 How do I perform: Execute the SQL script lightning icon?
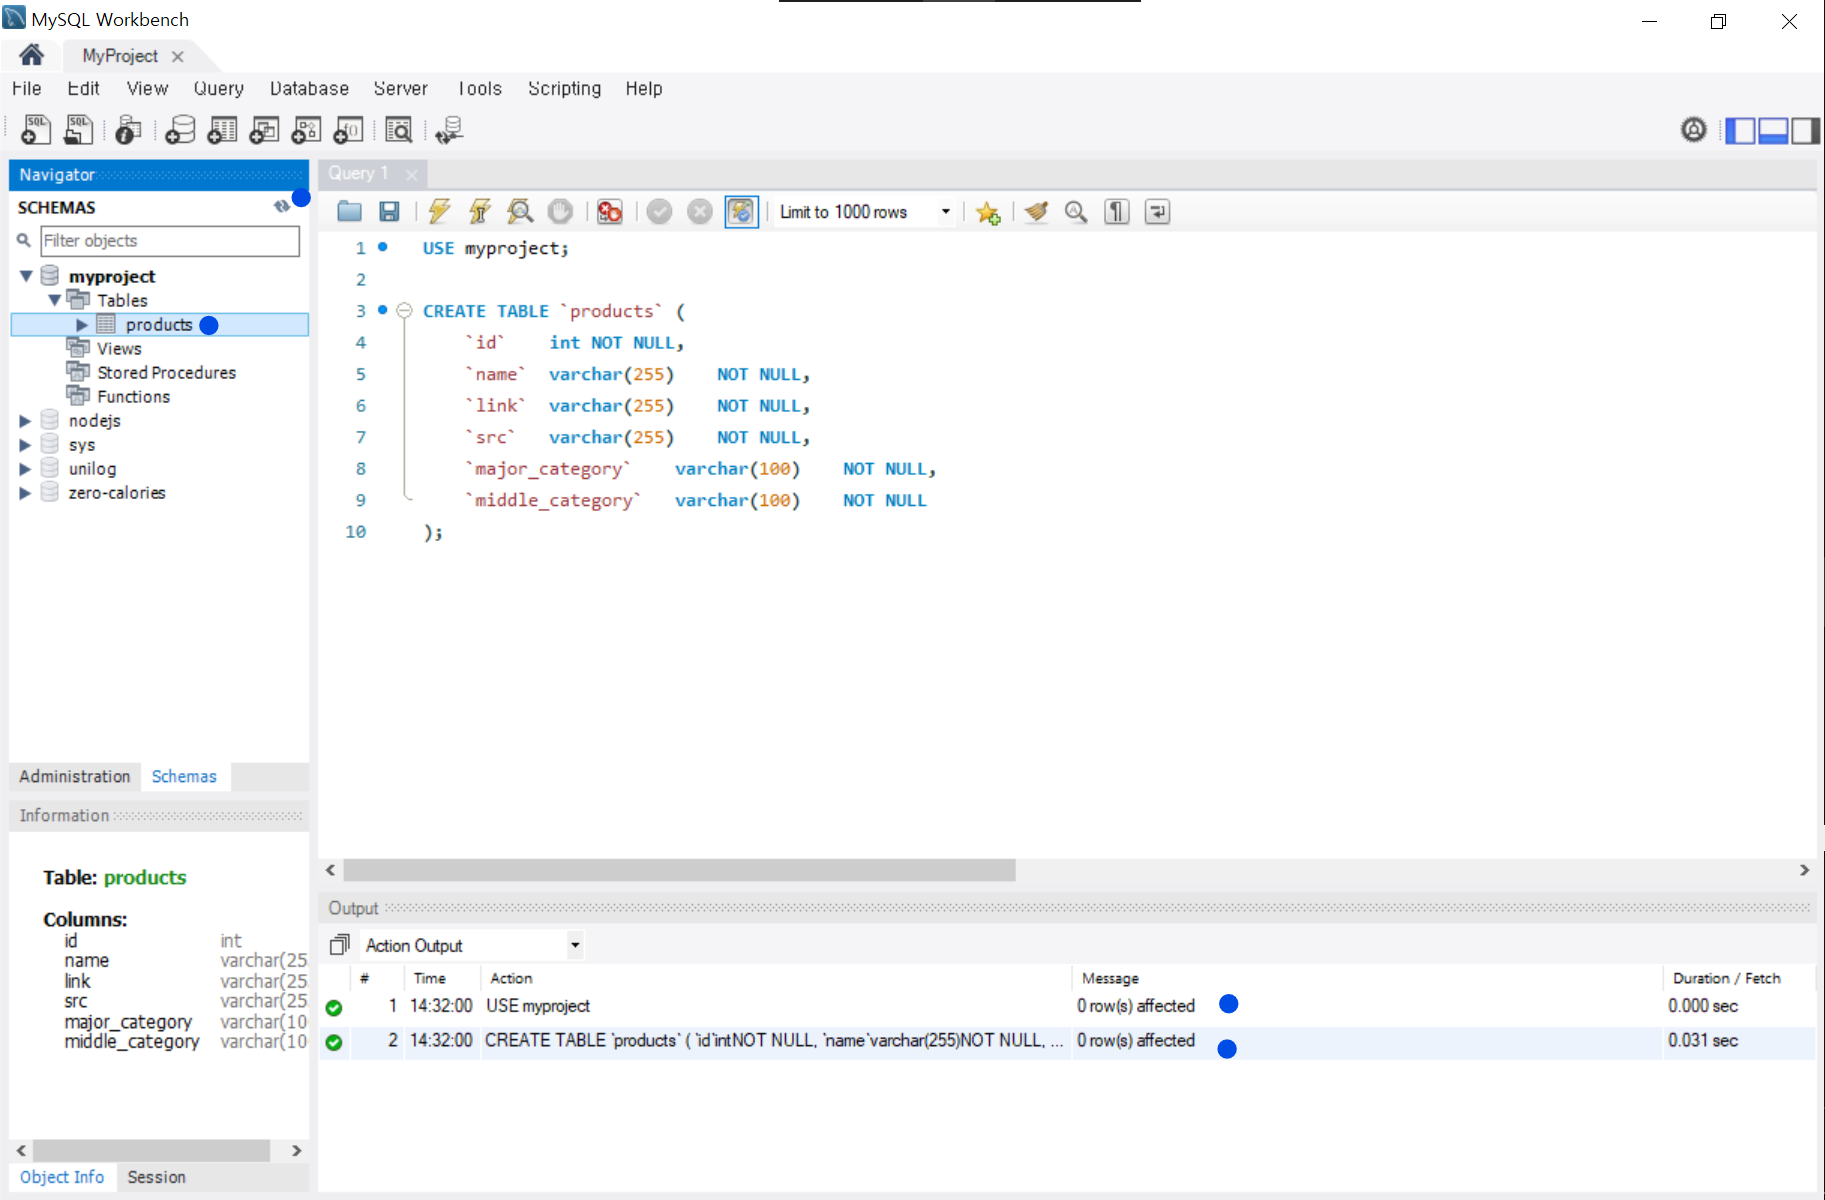coord(439,211)
